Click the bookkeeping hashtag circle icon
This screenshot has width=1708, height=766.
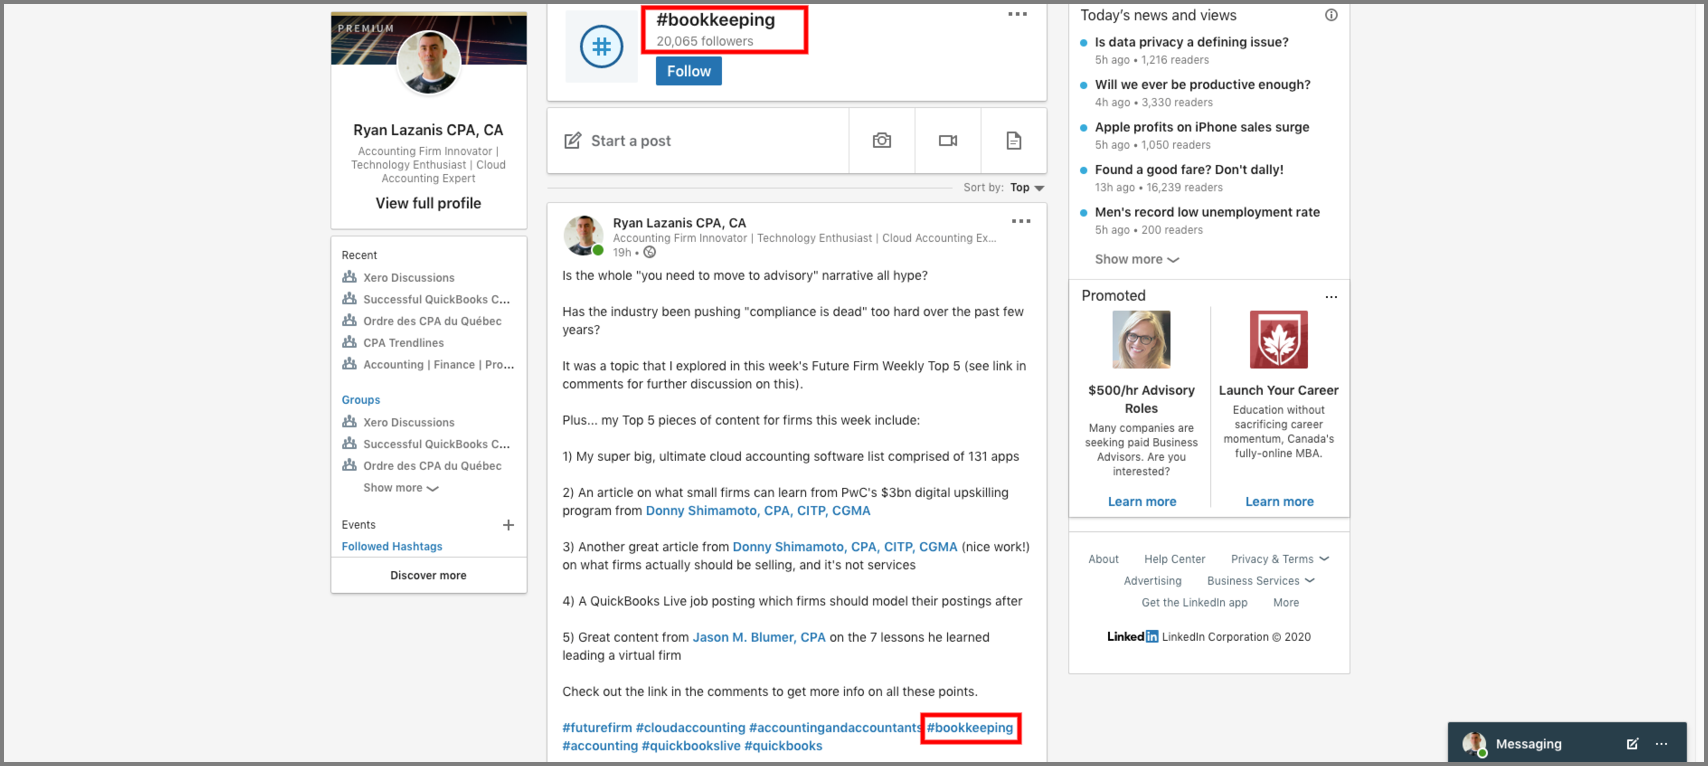click(x=601, y=46)
